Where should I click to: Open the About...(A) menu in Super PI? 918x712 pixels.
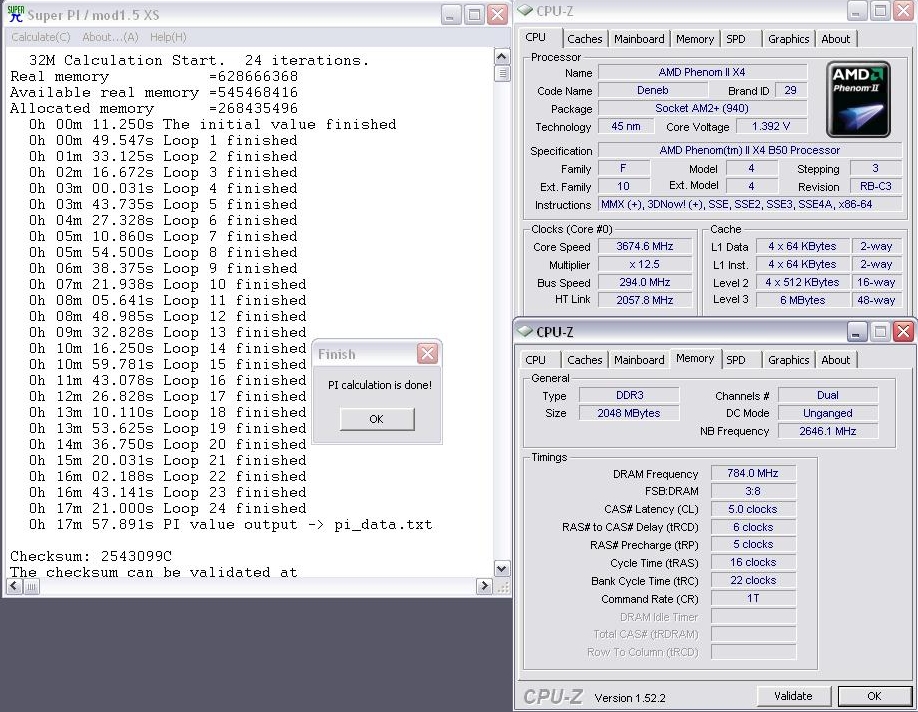(x=110, y=37)
